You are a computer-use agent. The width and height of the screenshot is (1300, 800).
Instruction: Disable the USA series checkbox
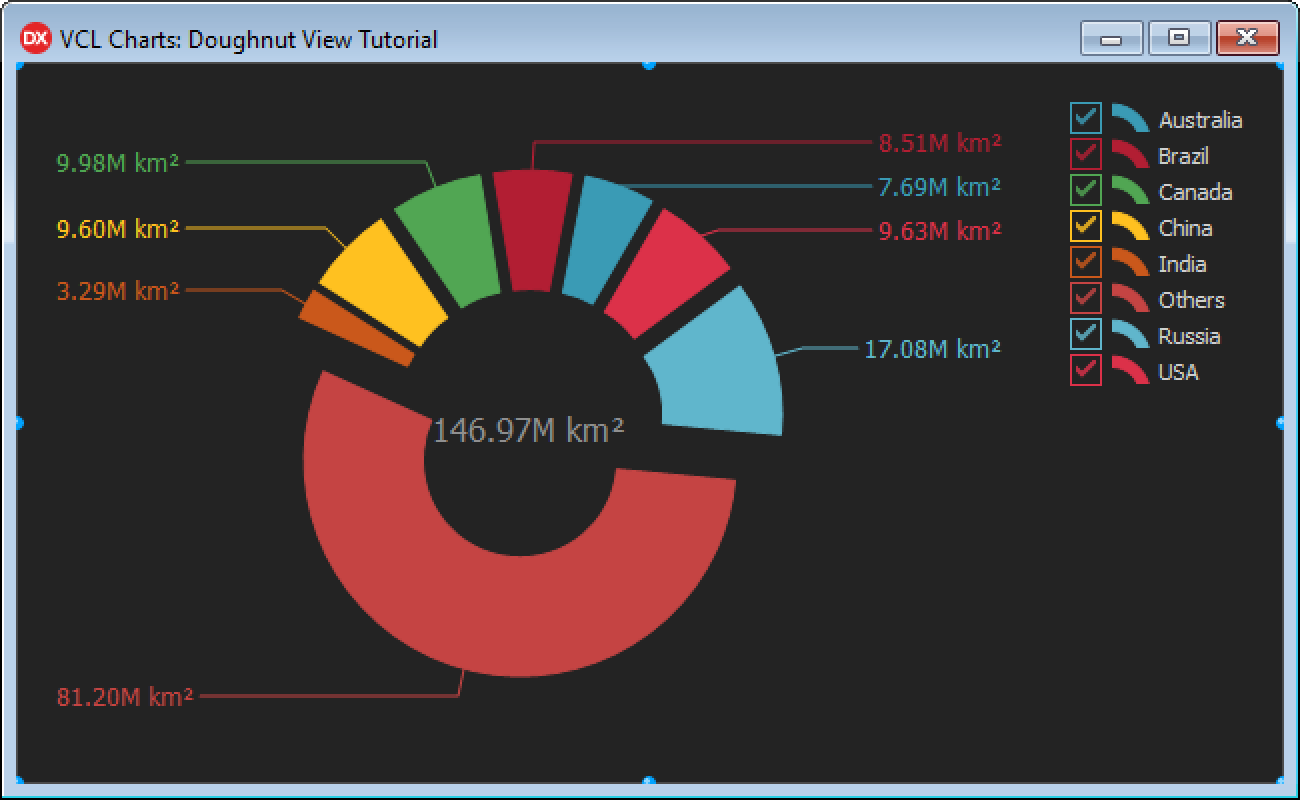point(1086,370)
